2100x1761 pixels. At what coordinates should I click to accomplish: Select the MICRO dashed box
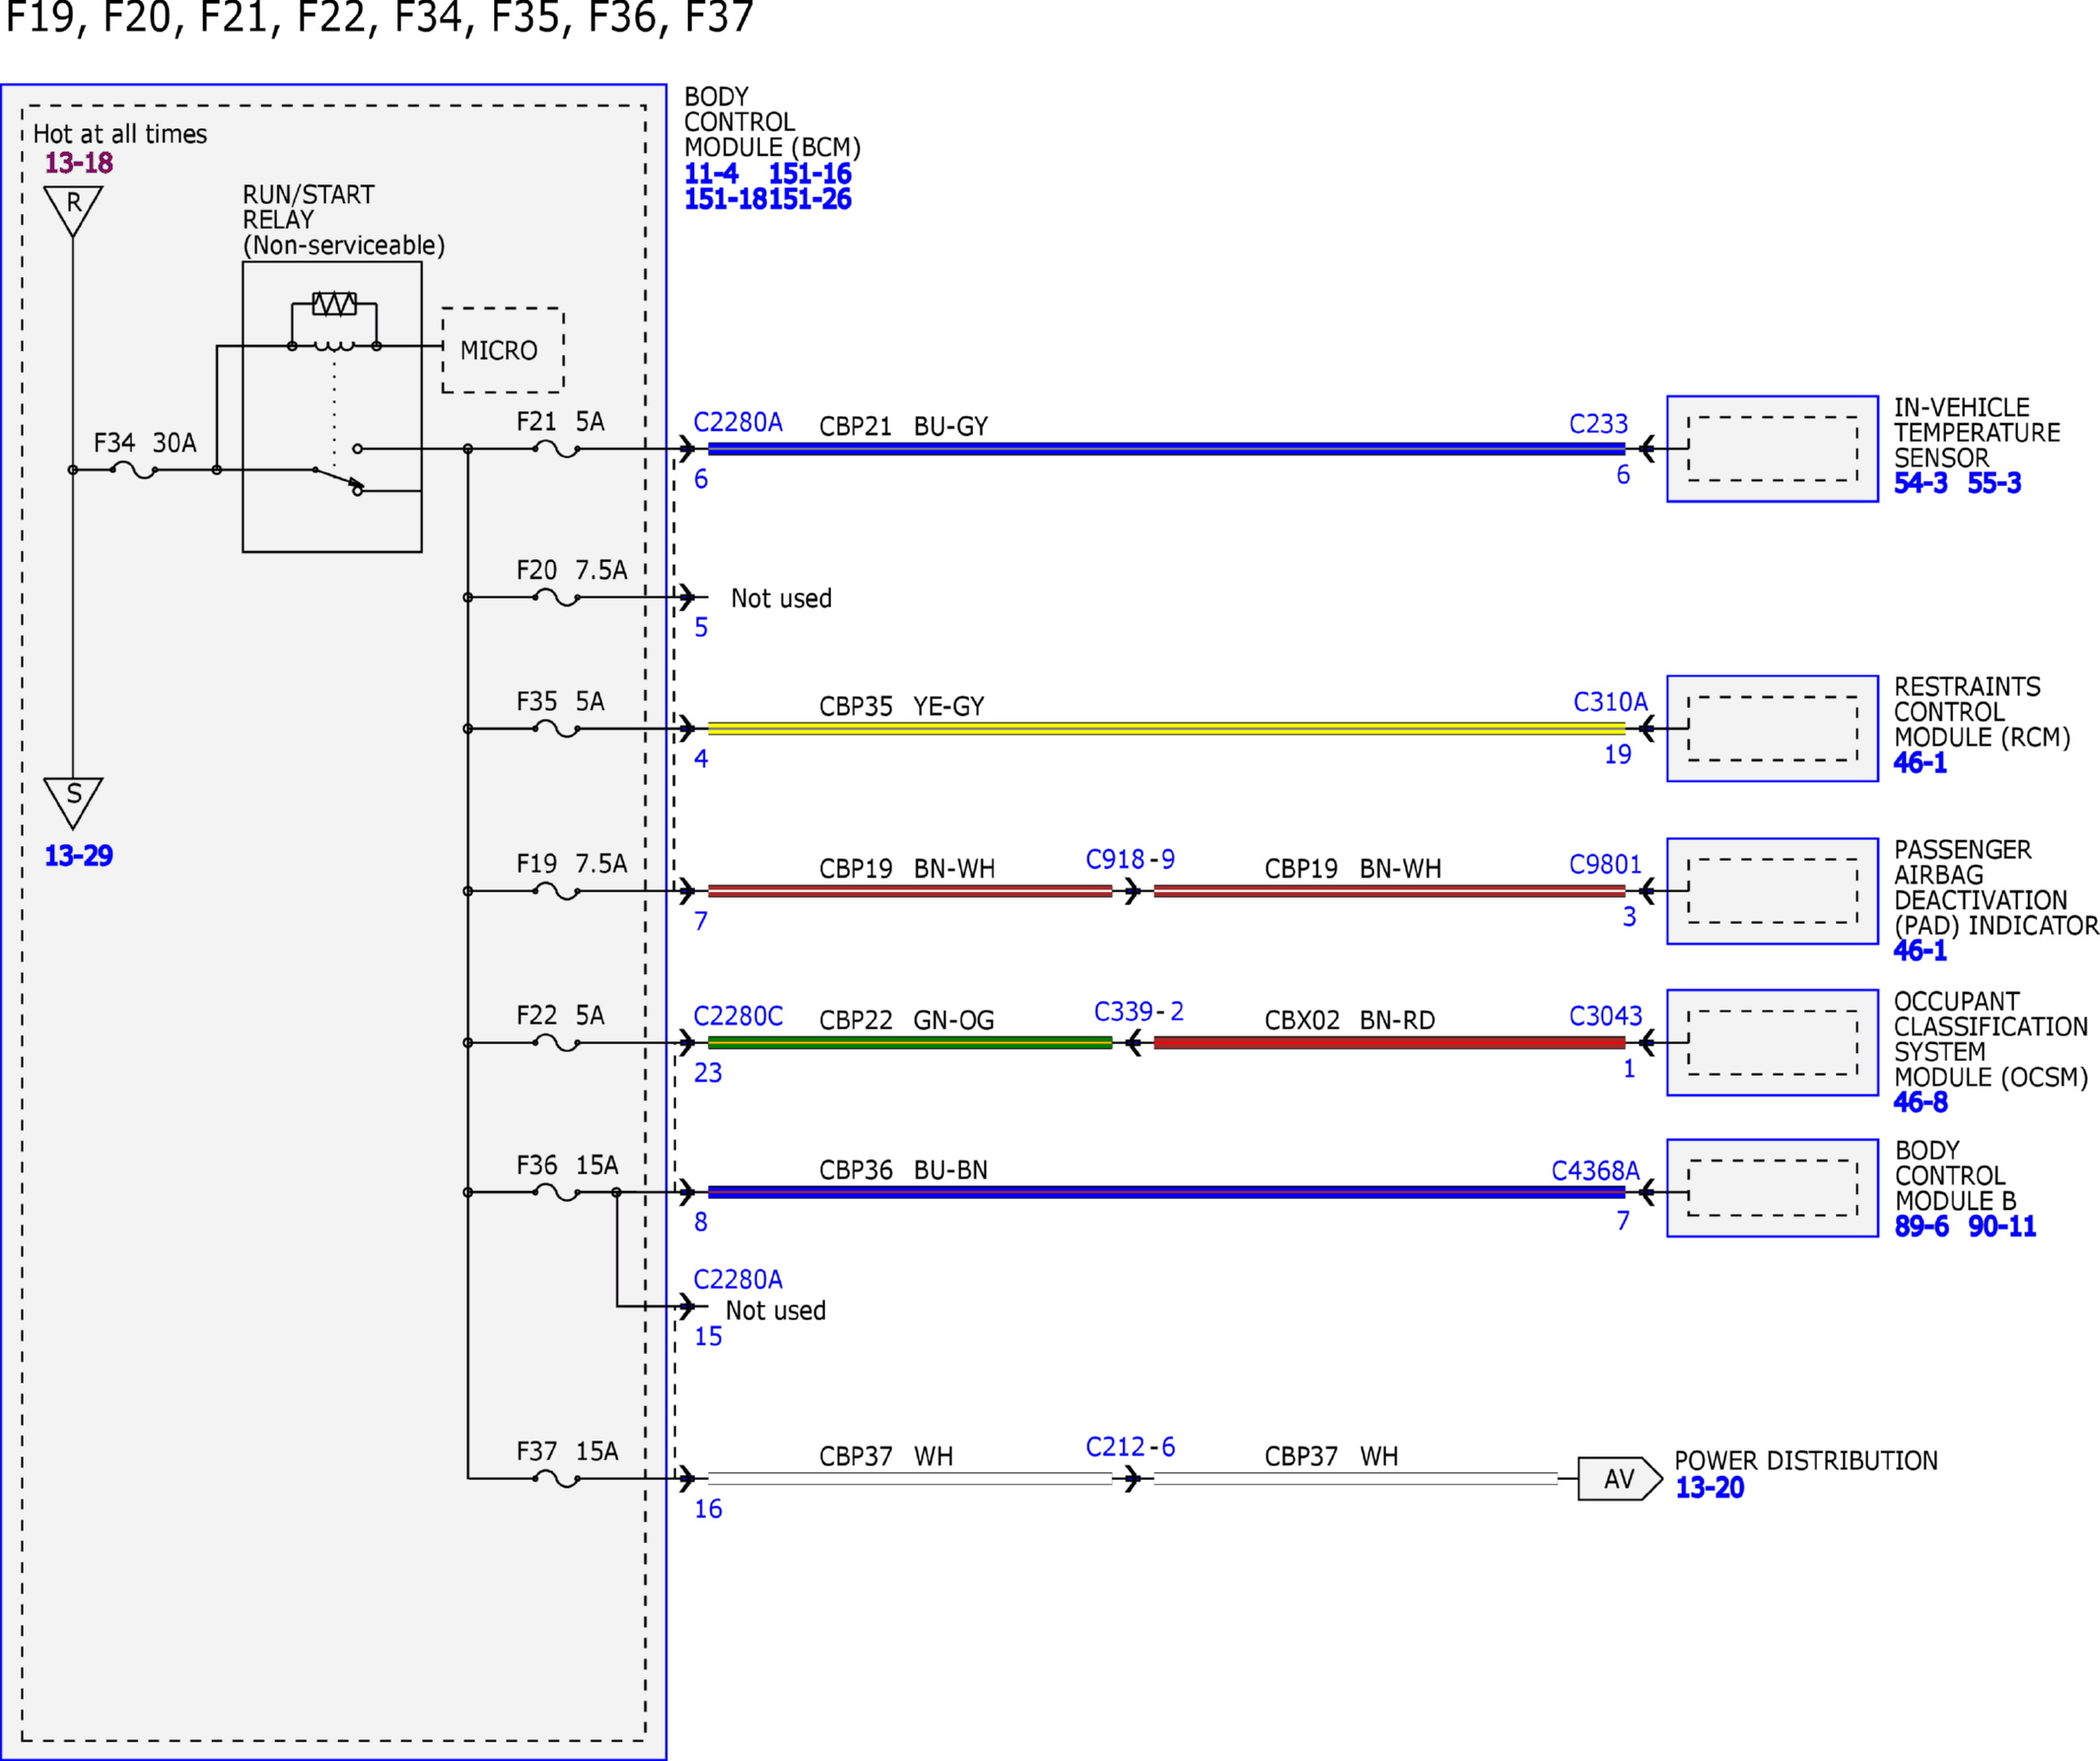pos(503,350)
